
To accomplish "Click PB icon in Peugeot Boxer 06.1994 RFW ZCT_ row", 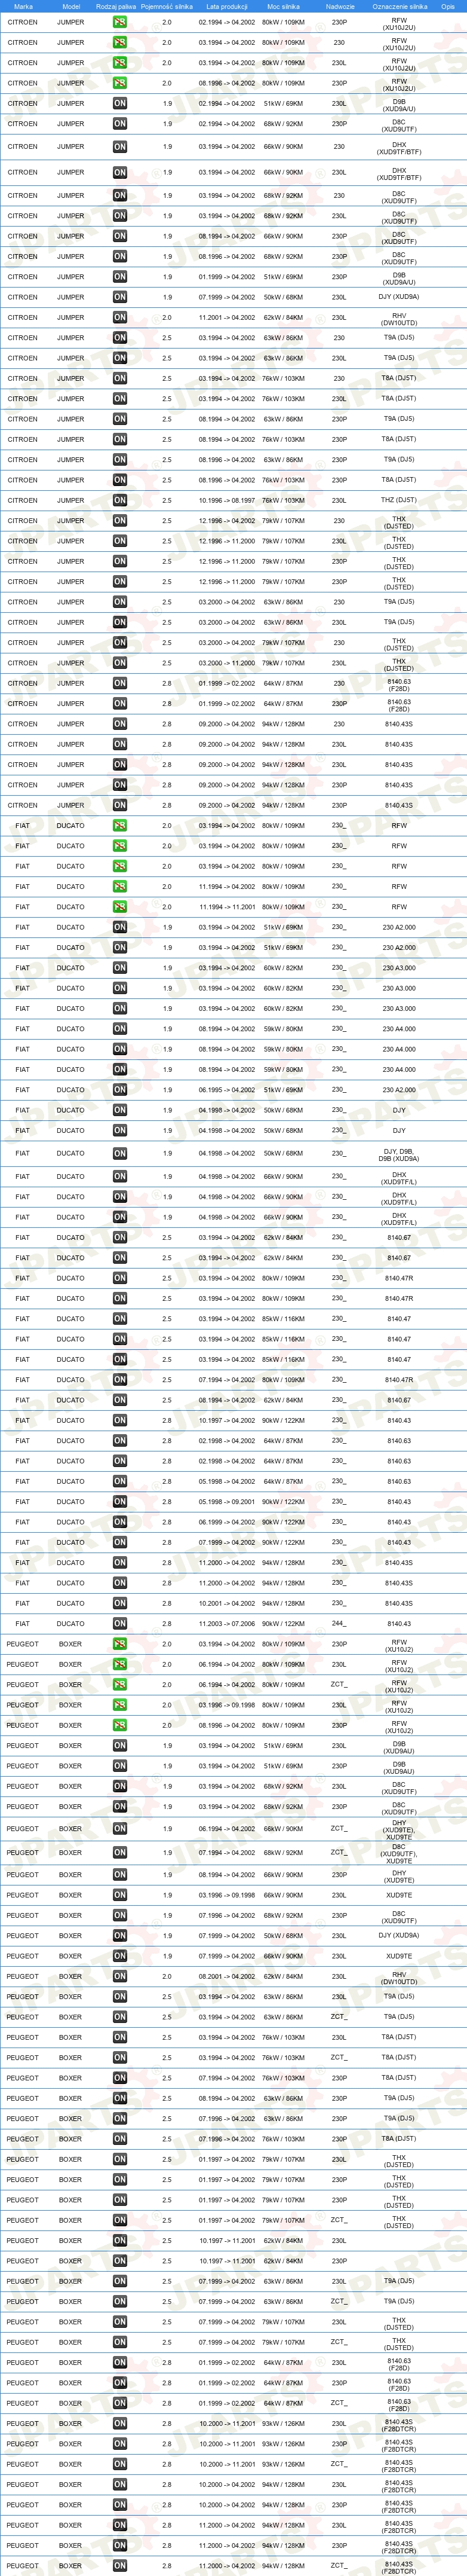I will (119, 1685).
